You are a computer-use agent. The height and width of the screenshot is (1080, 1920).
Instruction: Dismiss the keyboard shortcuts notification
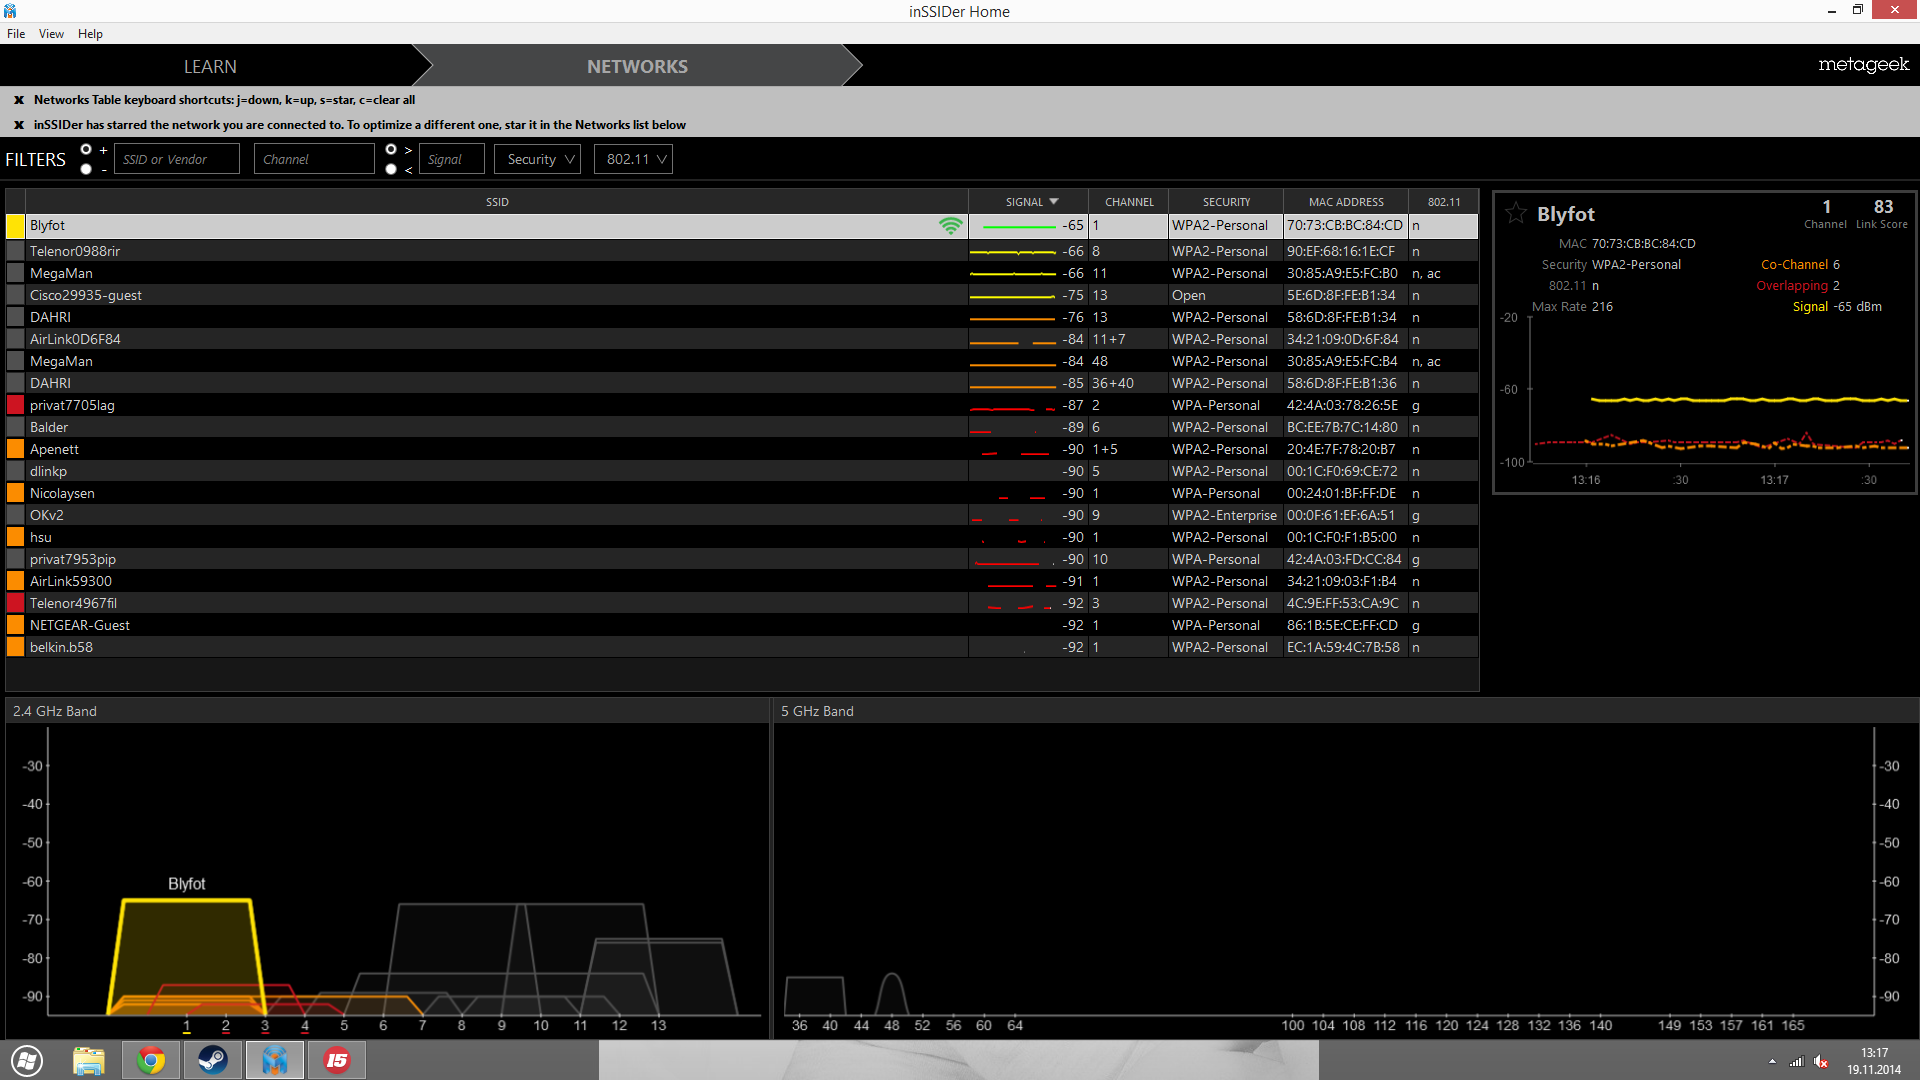click(x=19, y=100)
